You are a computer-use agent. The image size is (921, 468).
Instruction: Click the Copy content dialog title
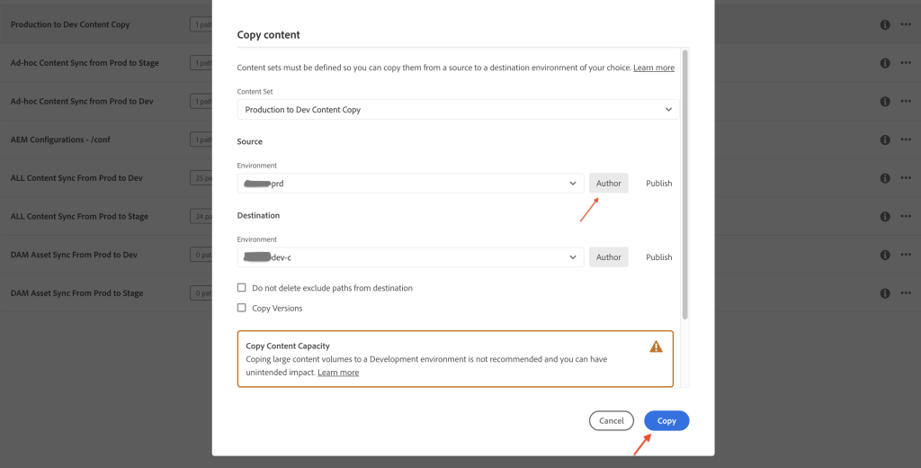click(x=268, y=35)
